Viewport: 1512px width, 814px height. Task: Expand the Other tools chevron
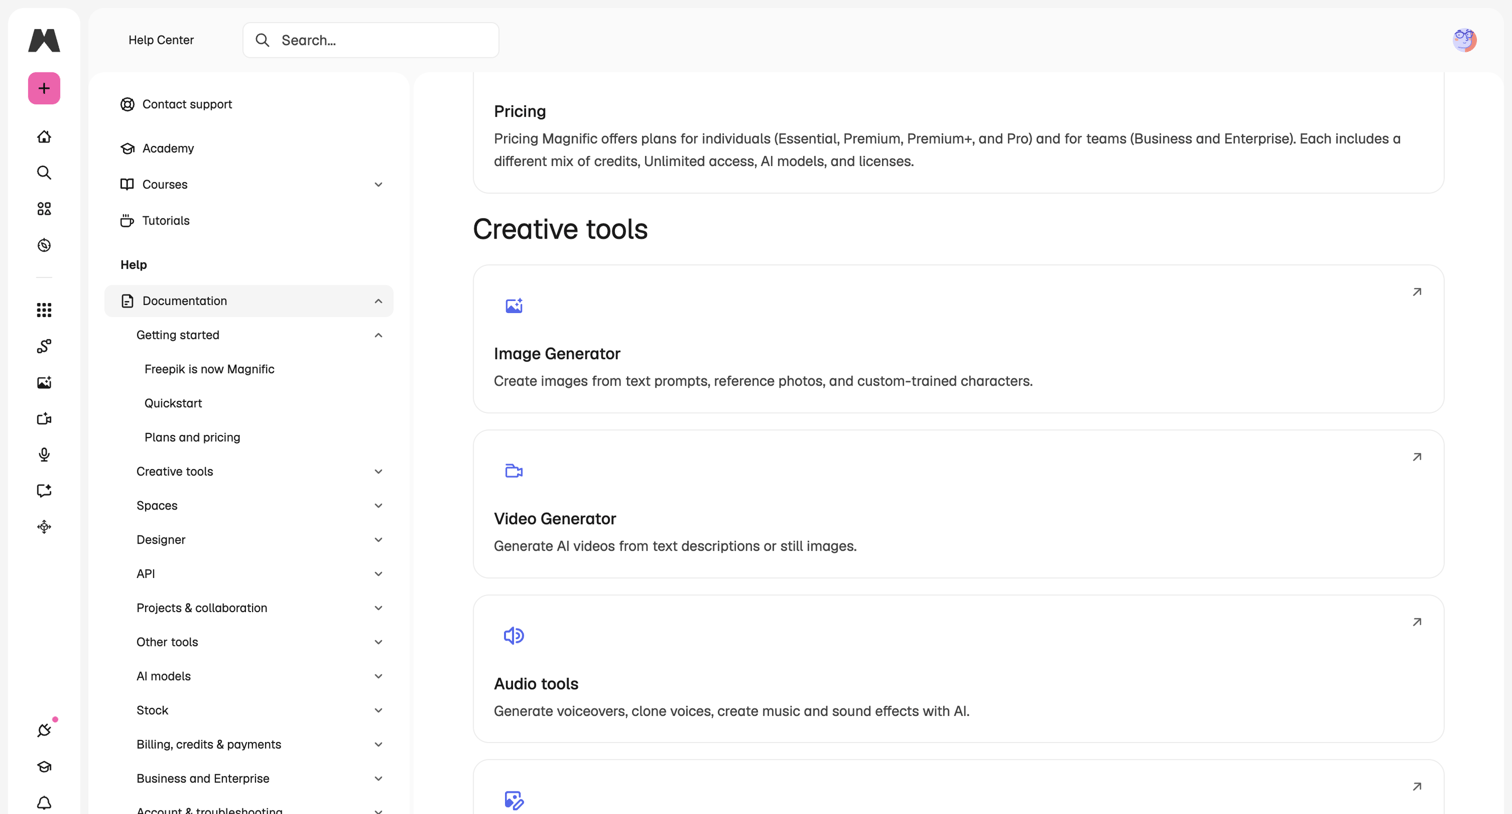(x=378, y=642)
